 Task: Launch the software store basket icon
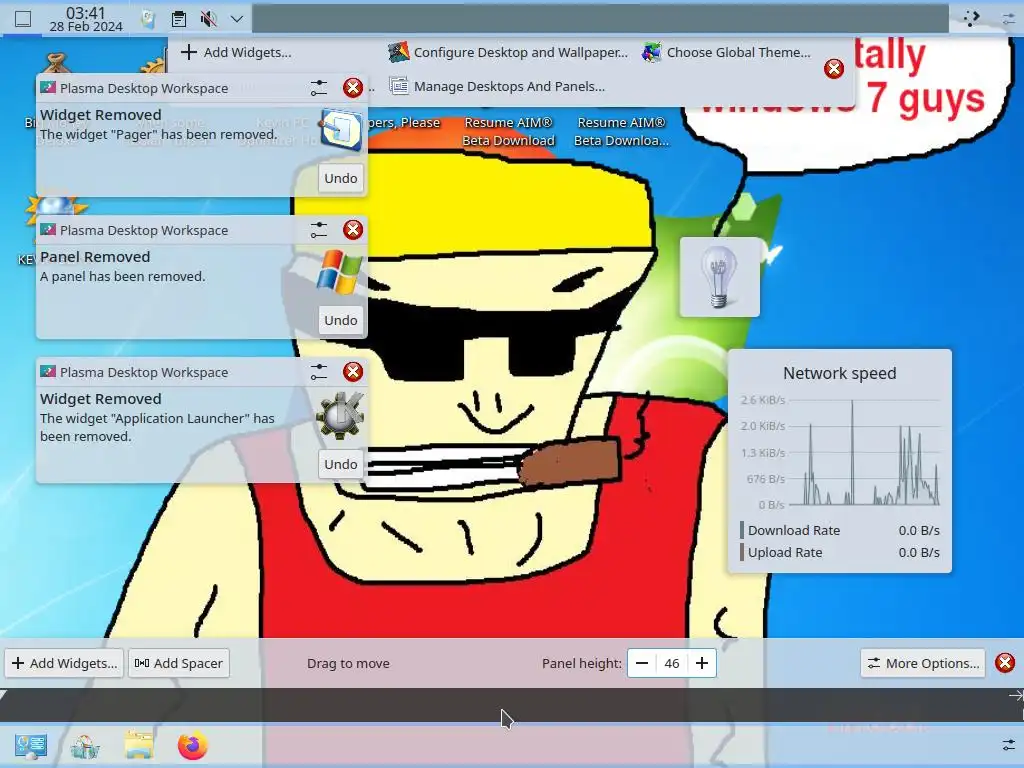[86, 746]
